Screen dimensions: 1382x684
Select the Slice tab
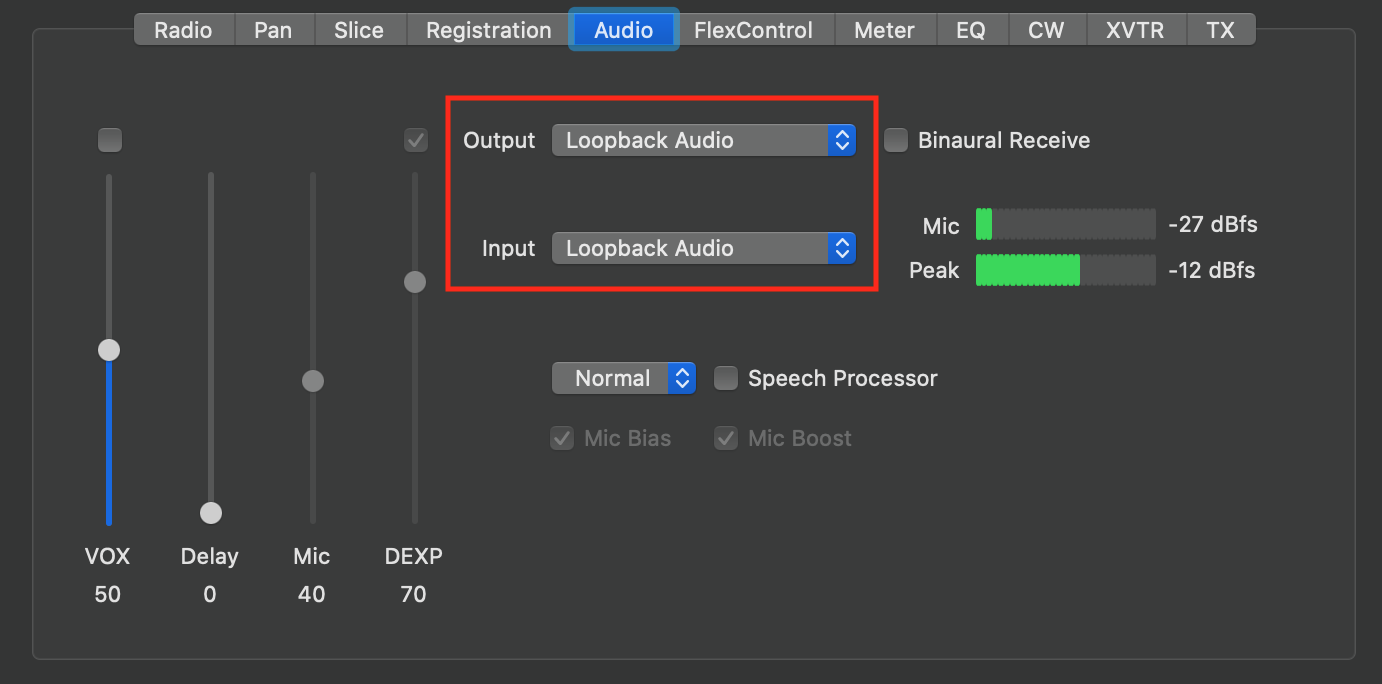[359, 29]
